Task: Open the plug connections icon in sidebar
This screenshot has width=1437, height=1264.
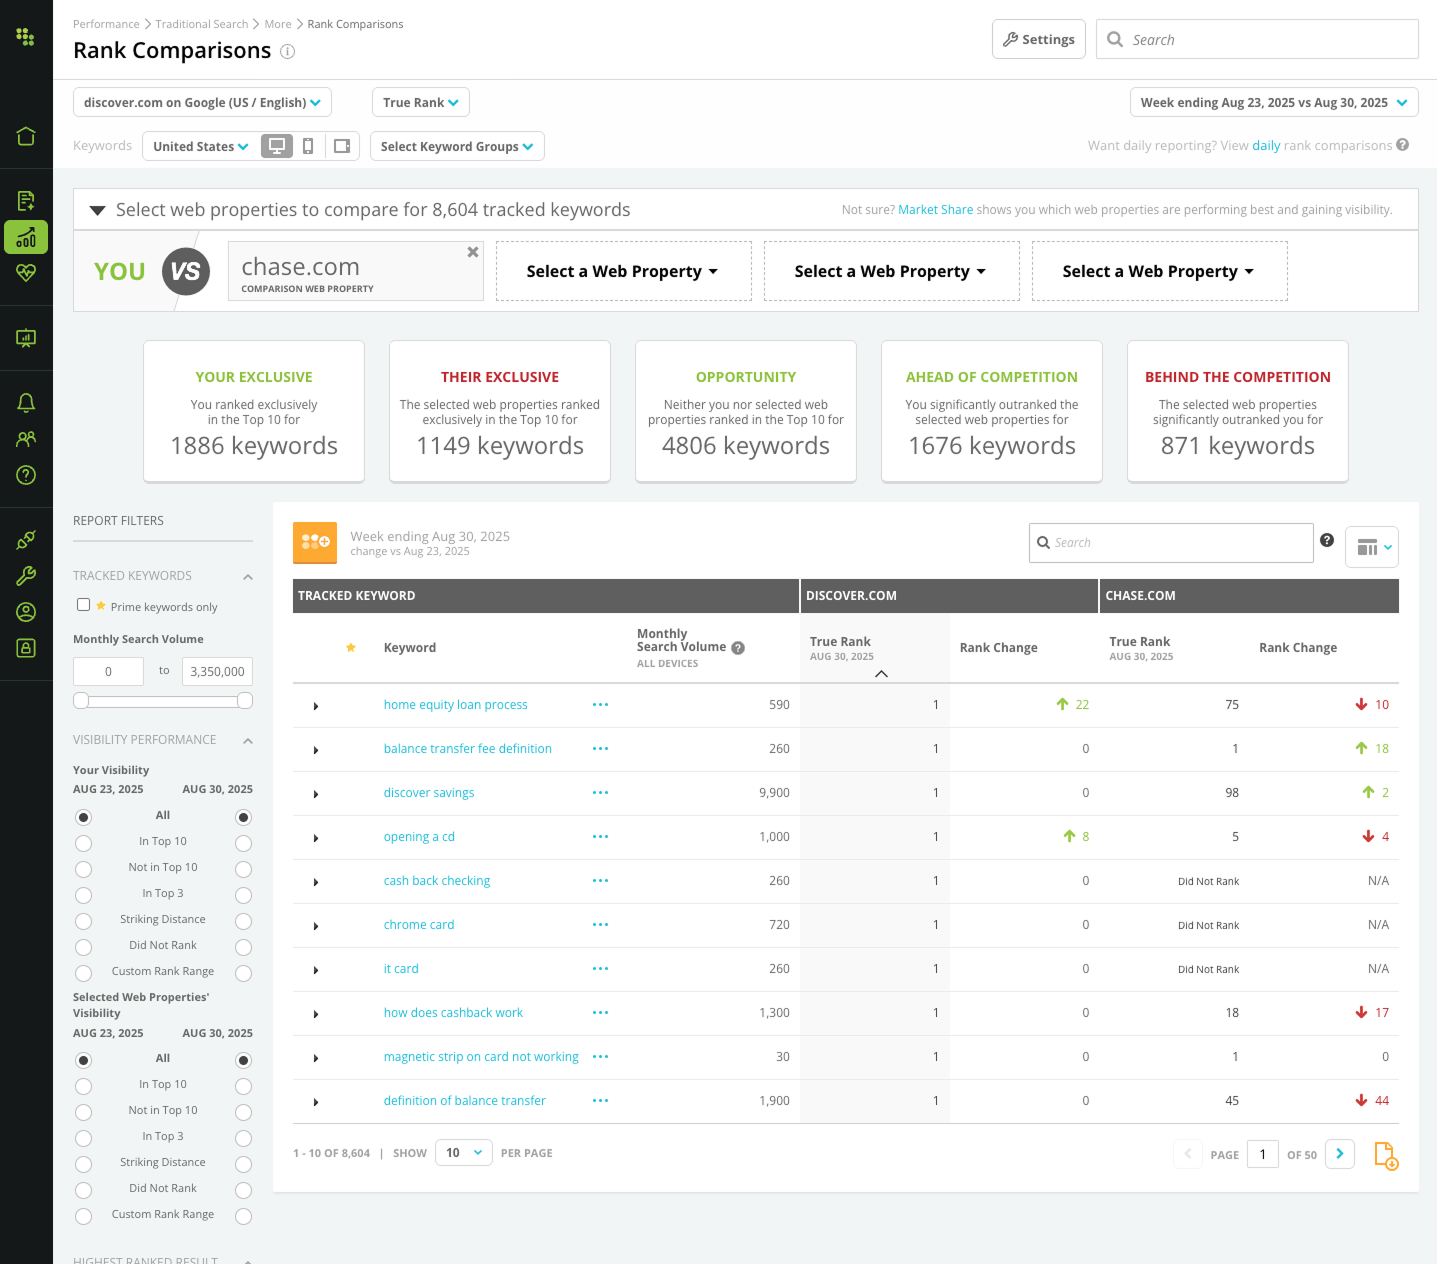Action: pyautogui.click(x=26, y=539)
